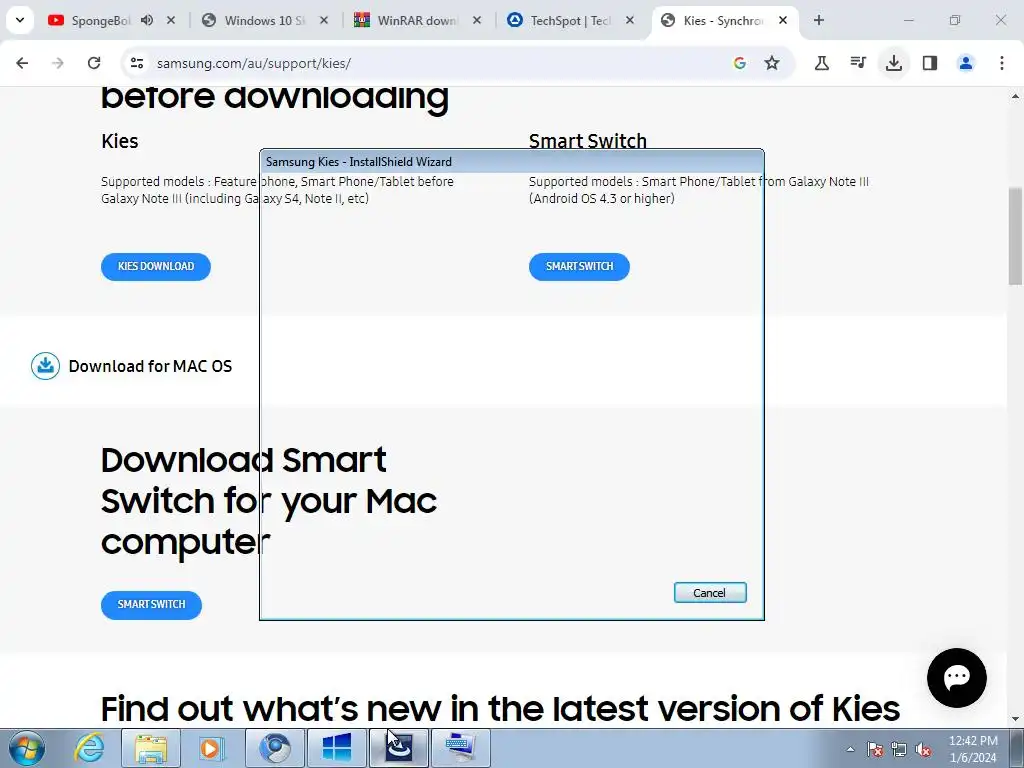Click the circular download icon beside MAC OS
The width and height of the screenshot is (1024, 768).
46,366
